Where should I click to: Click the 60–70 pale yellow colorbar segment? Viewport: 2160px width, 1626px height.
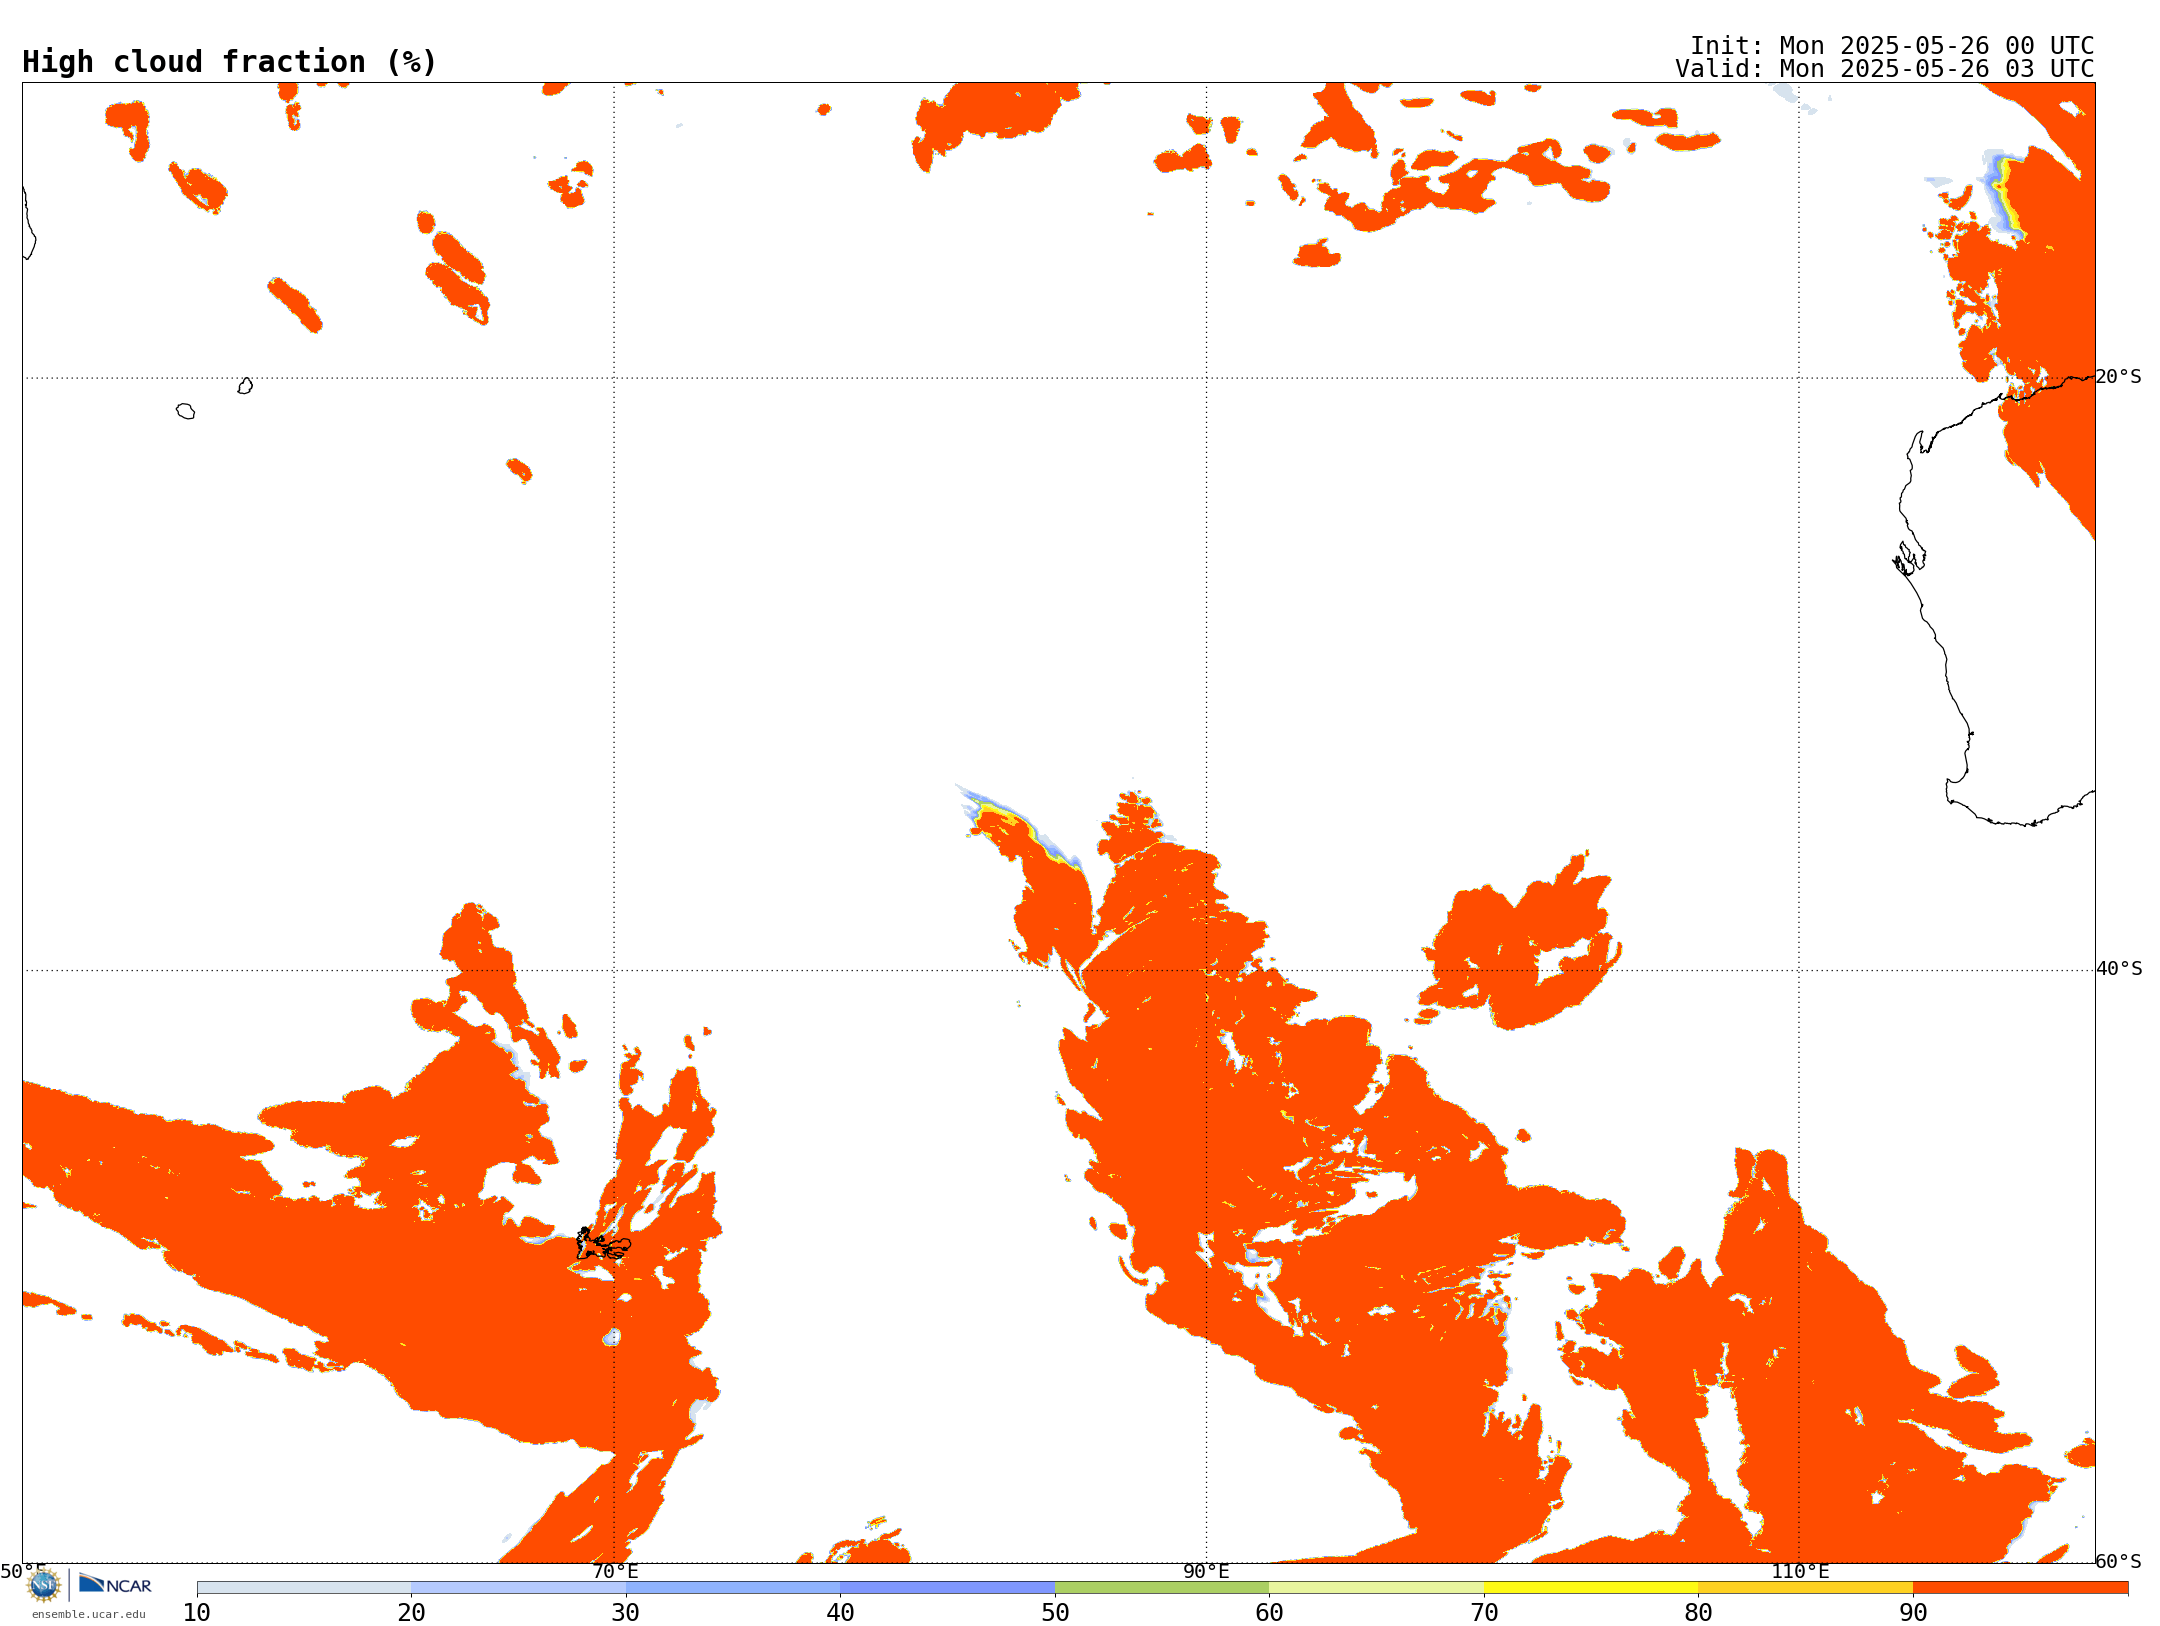coord(1376,1588)
